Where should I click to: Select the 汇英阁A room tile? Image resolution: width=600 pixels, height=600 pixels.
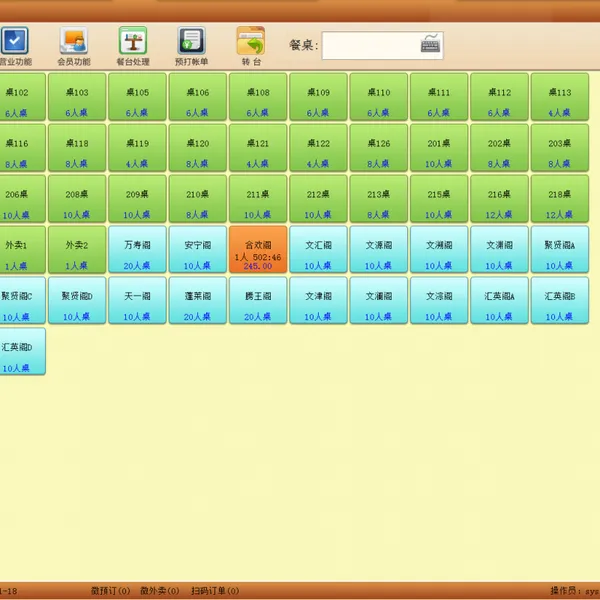(x=499, y=300)
